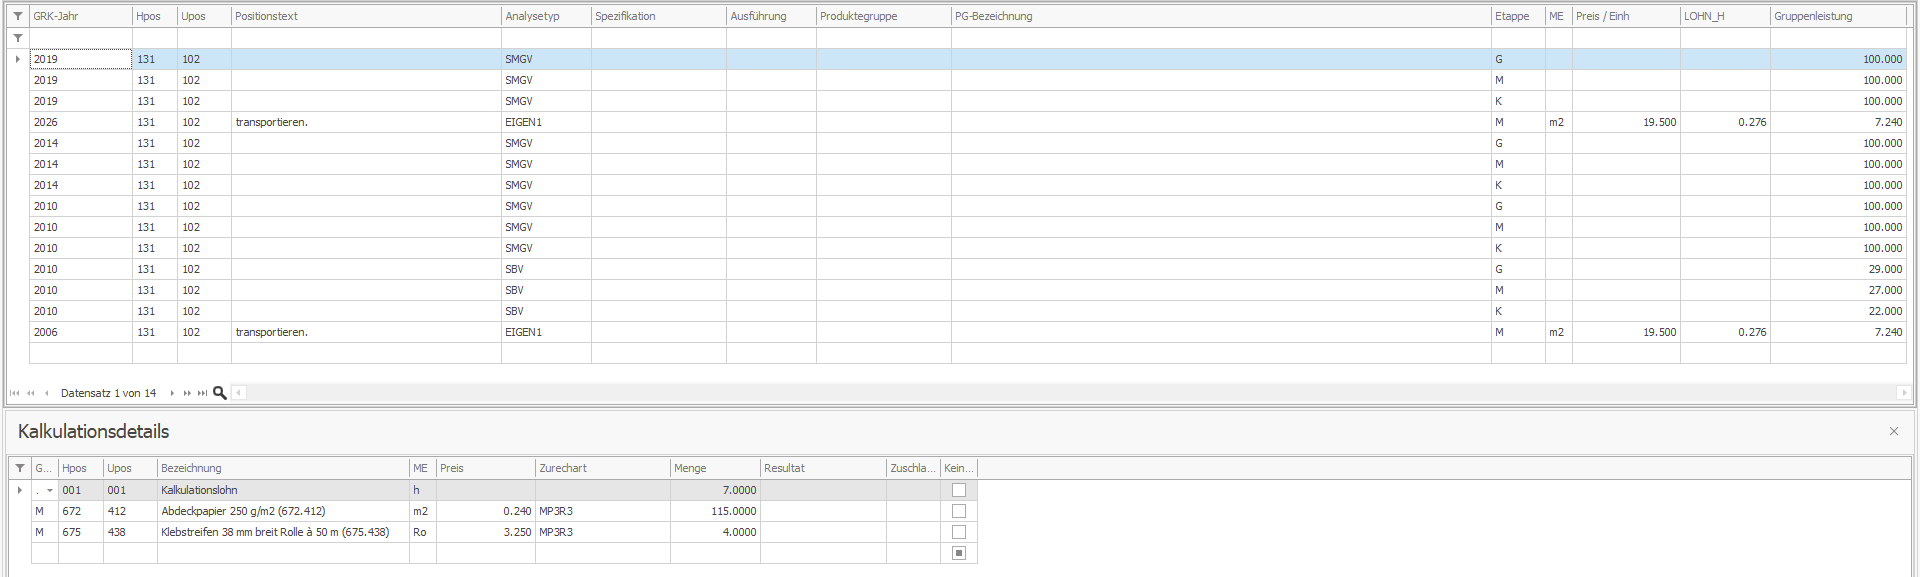Click the filter-row input under Analysetyp
The image size is (1920, 577).
click(x=546, y=38)
